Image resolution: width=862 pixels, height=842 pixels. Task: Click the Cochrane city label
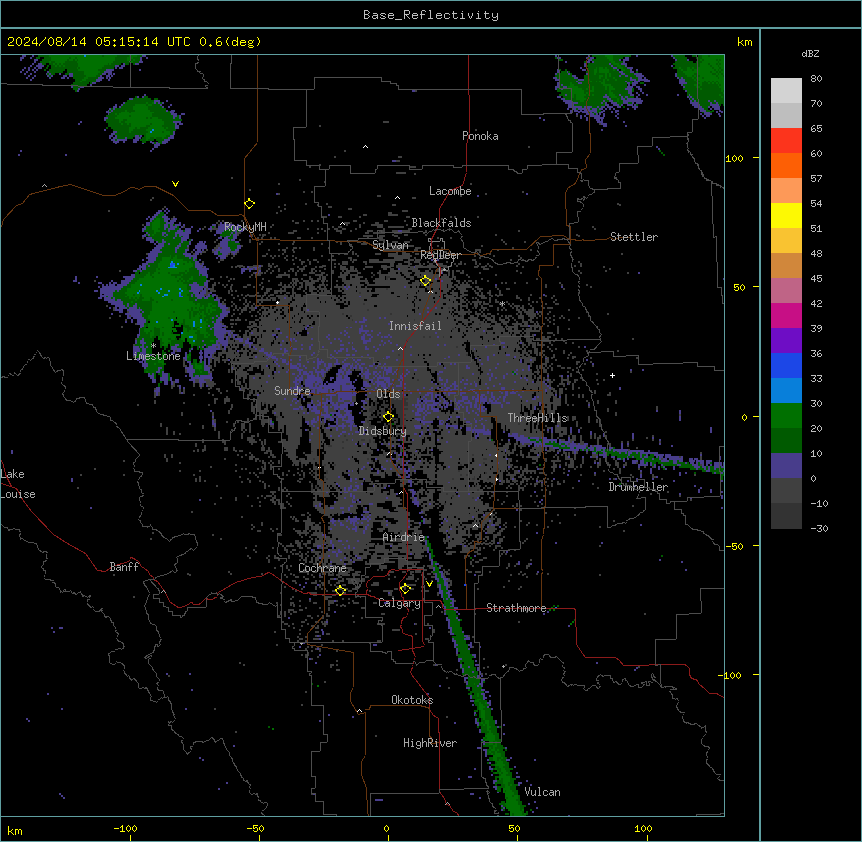click(x=322, y=568)
